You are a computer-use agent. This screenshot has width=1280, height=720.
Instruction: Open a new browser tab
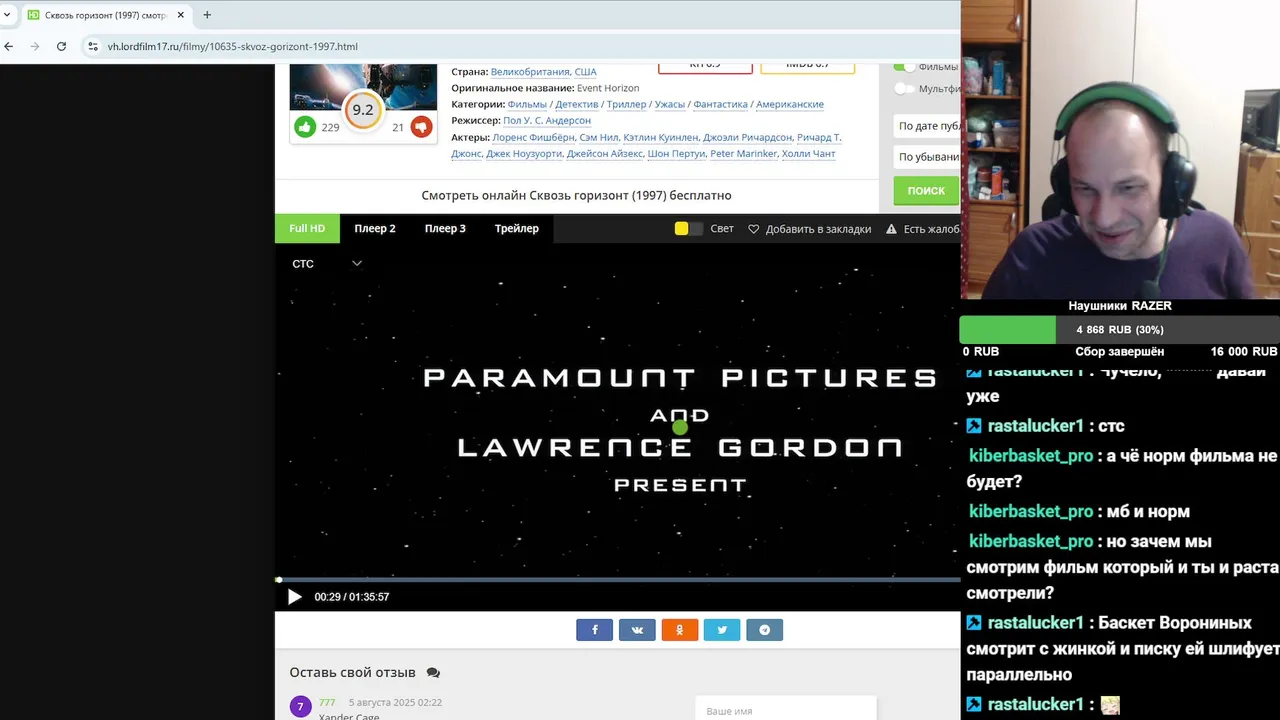207,15
